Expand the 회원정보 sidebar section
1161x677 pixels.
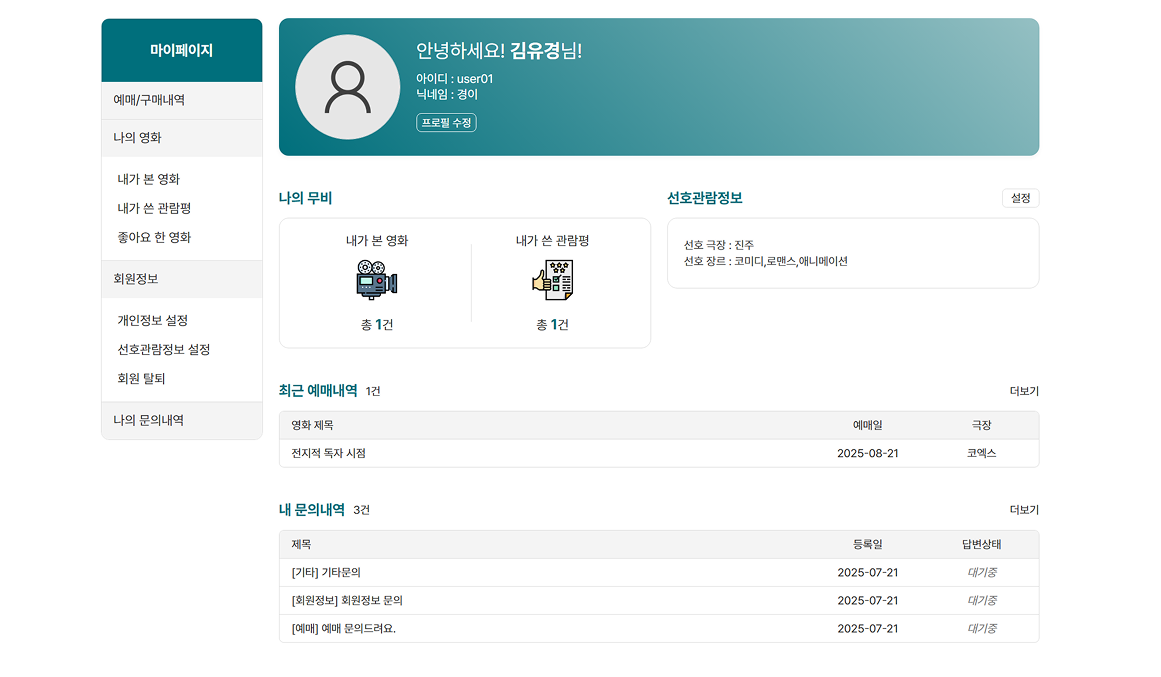(136, 279)
